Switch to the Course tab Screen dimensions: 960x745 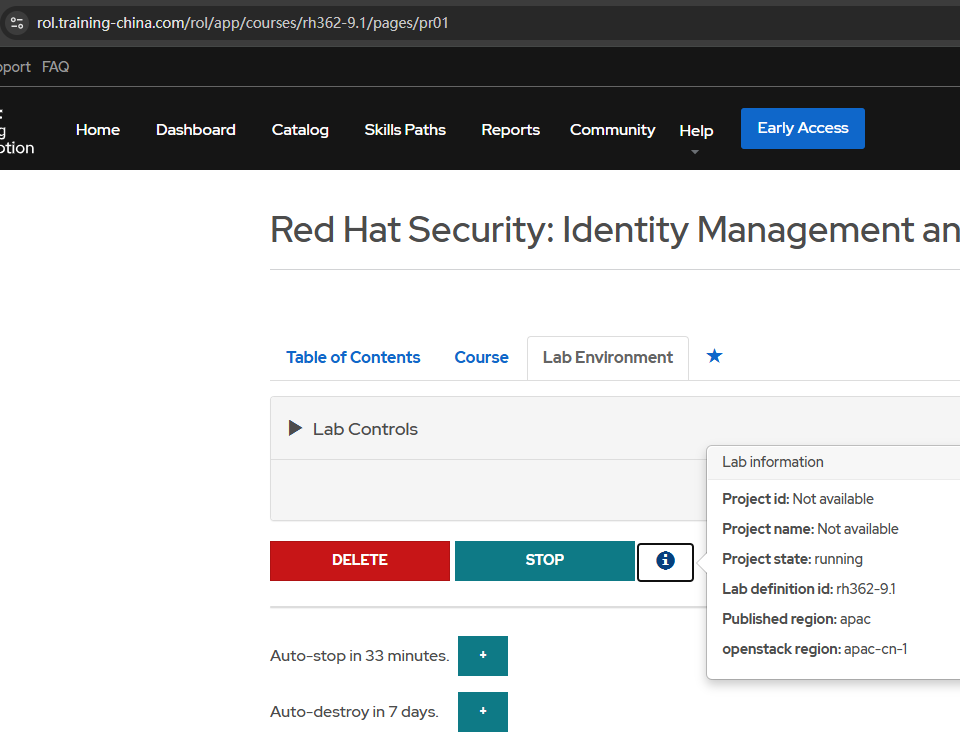click(481, 358)
